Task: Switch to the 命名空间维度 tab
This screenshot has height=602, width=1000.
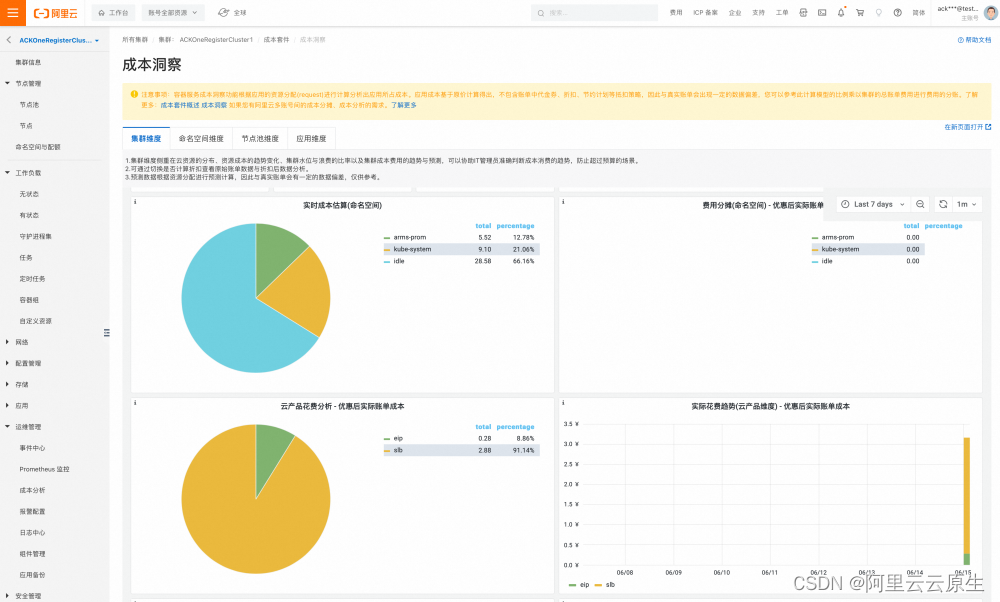Action: point(201,138)
